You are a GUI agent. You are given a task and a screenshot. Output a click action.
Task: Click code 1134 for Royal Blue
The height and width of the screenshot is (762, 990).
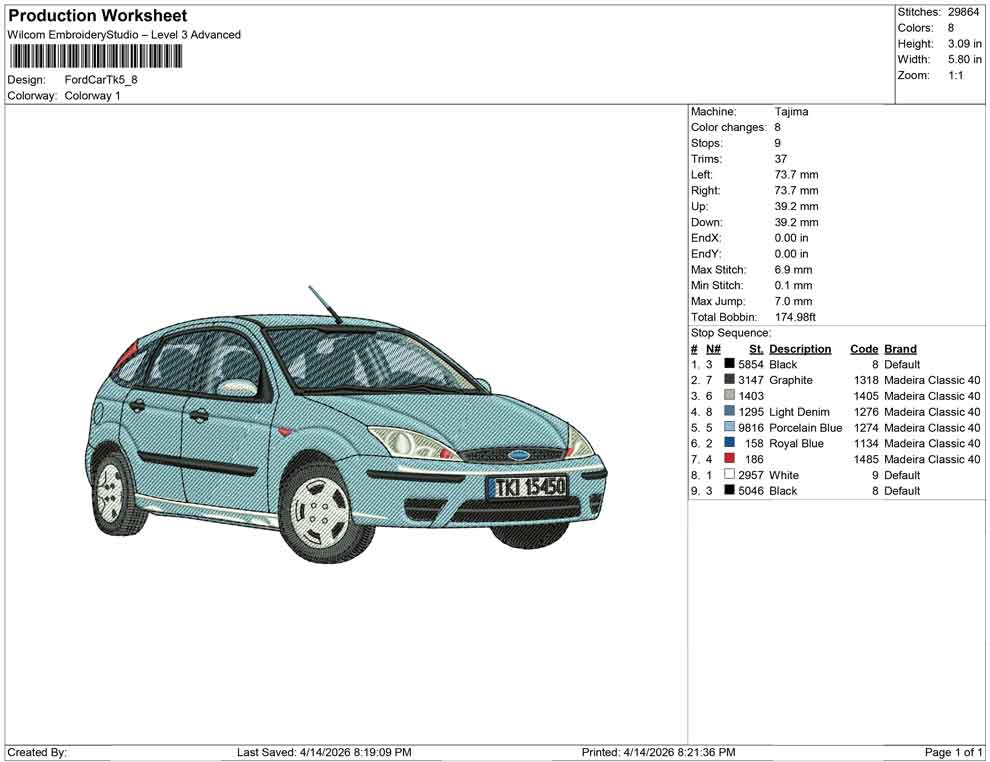click(x=866, y=443)
